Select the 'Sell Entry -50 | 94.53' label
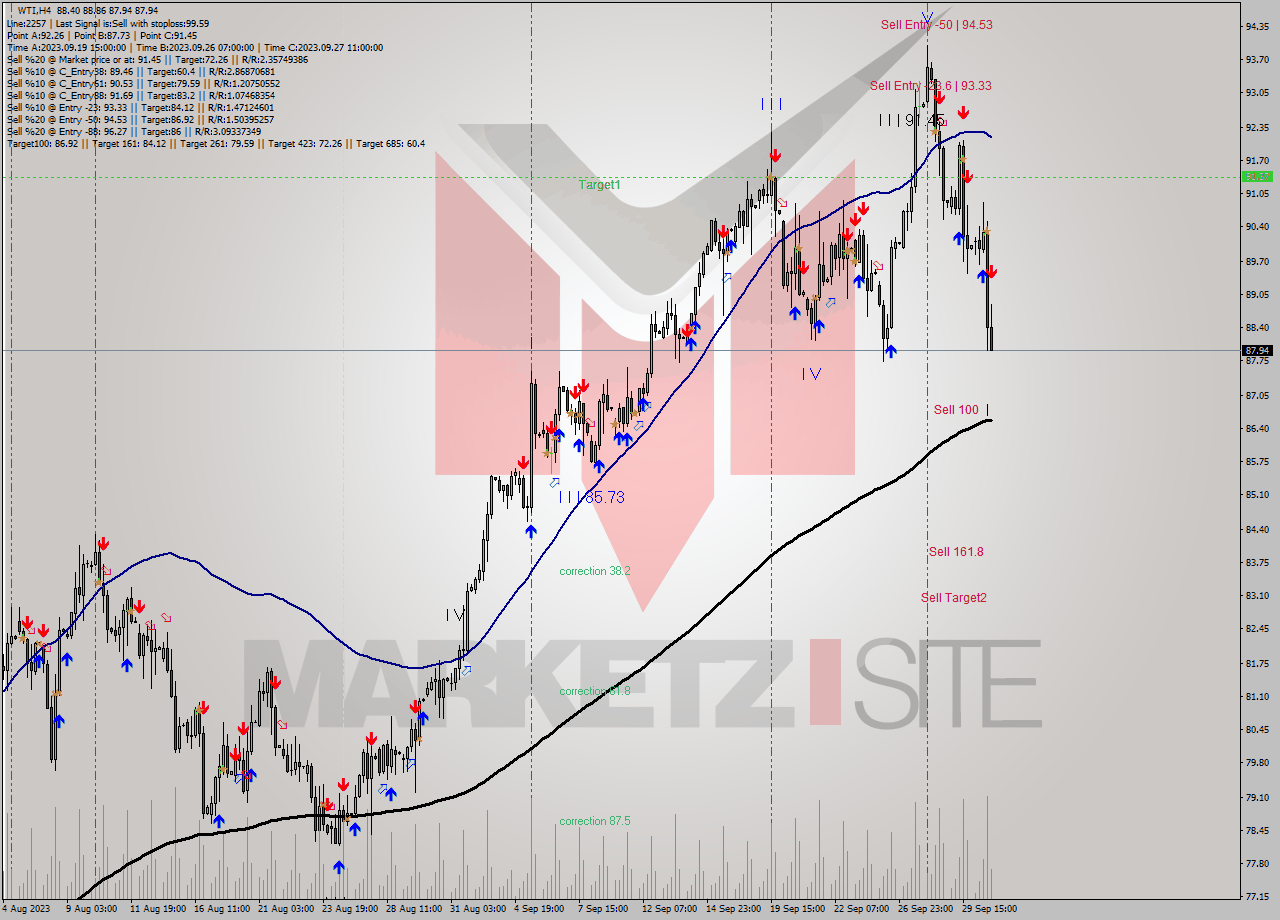1280x920 pixels. click(936, 25)
